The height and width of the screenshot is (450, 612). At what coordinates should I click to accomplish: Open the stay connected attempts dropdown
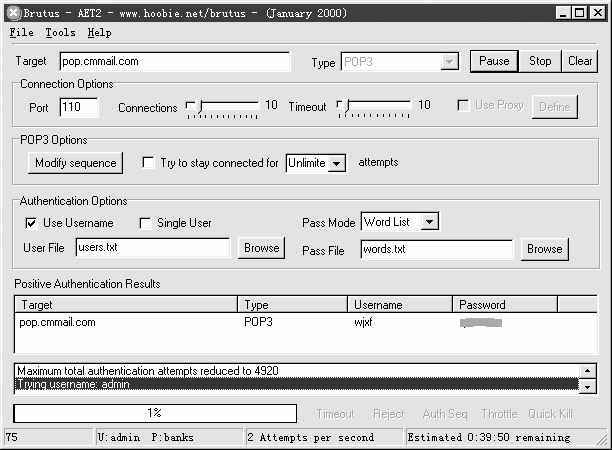point(336,163)
